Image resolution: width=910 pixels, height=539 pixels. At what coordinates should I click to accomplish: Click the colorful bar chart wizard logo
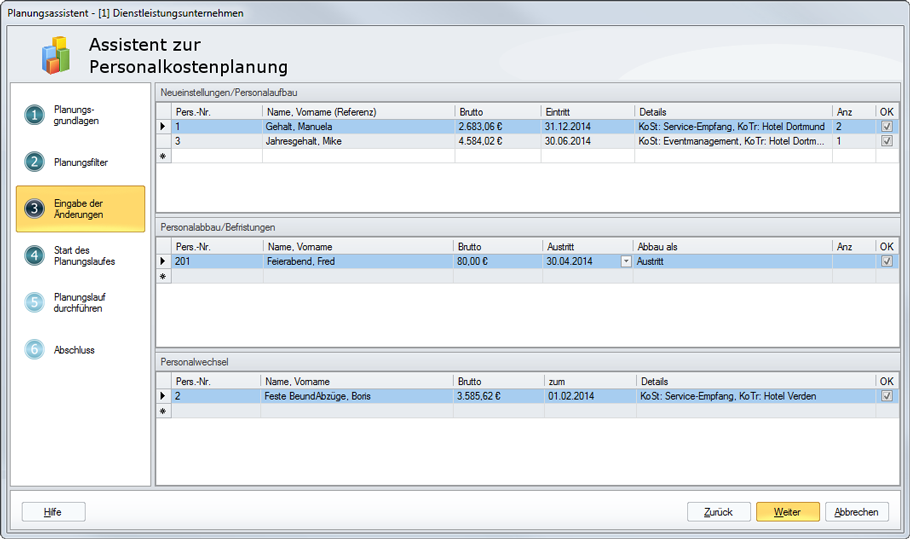56,55
